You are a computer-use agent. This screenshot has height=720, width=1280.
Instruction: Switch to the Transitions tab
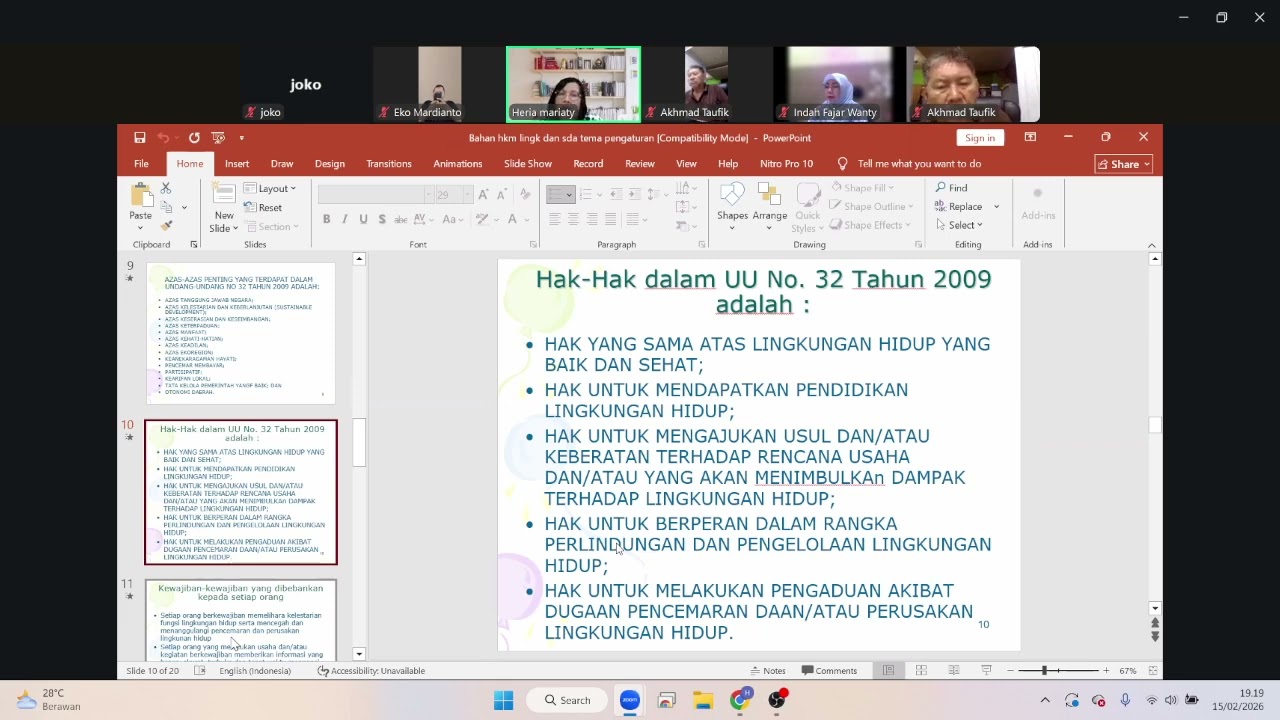tap(389, 164)
